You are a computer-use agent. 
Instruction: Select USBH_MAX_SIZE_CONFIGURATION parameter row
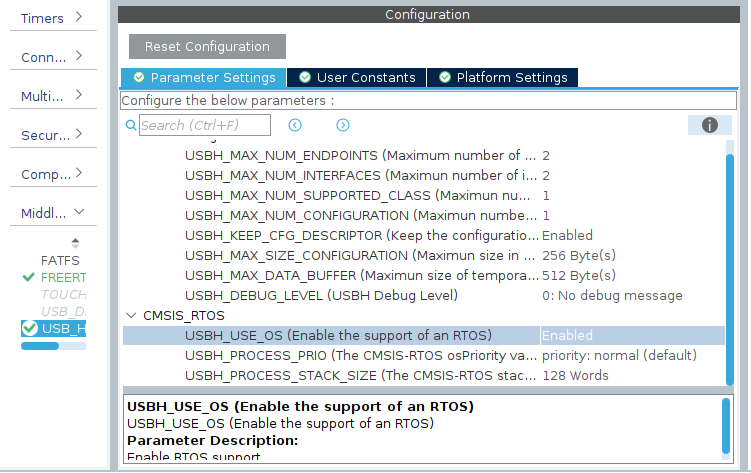pyautogui.click(x=423, y=256)
